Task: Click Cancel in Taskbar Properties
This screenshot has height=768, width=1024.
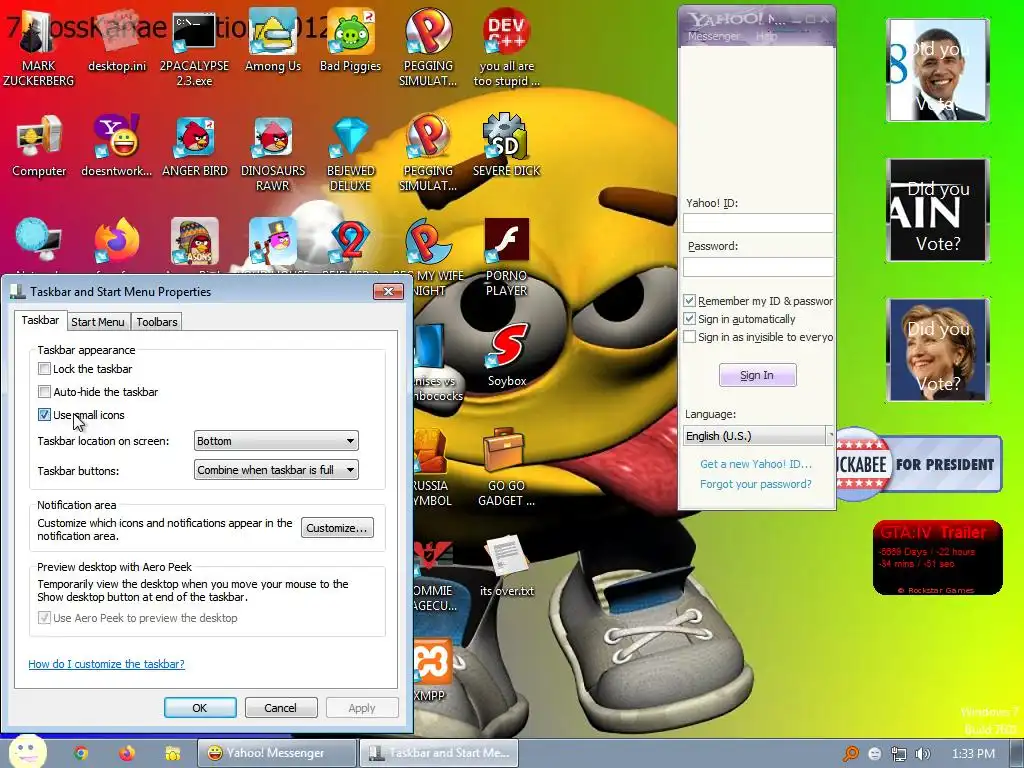Action: 281,708
